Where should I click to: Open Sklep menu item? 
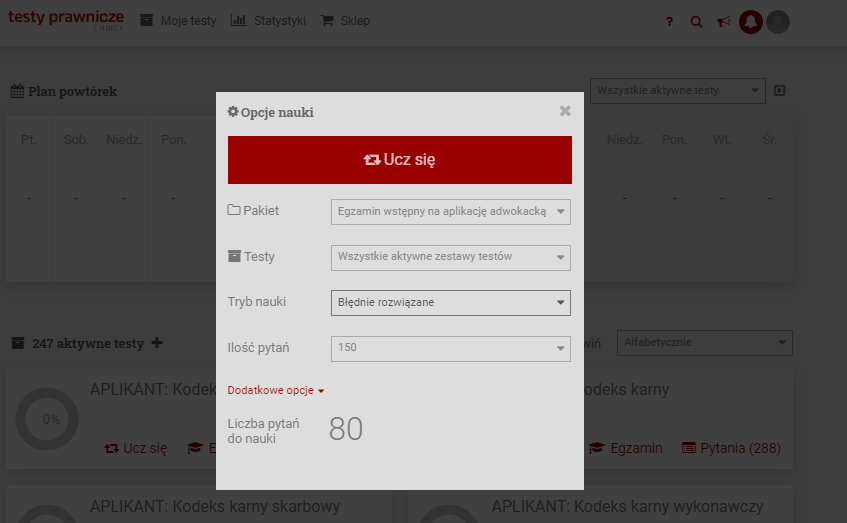pyautogui.click(x=346, y=21)
